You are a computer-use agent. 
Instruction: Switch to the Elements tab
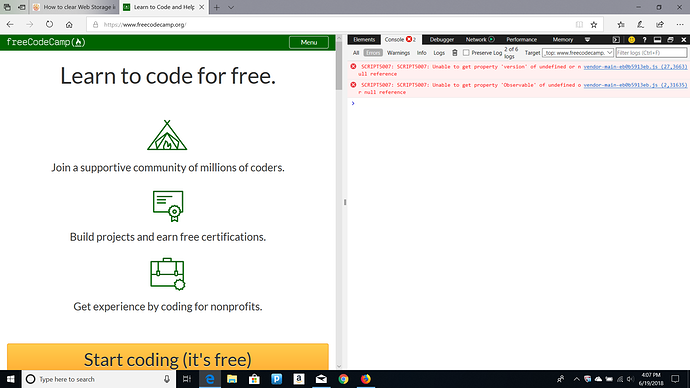[x=364, y=40]
